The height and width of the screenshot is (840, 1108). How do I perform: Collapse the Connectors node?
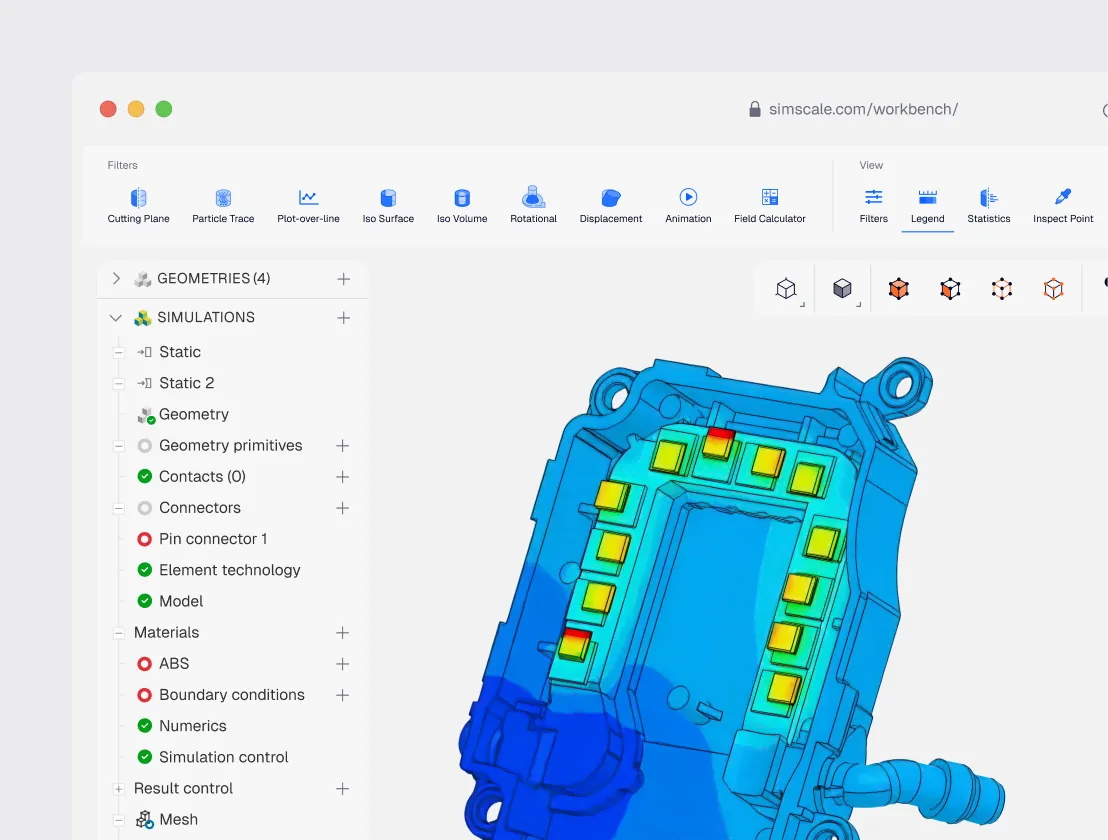click(119, 508)
